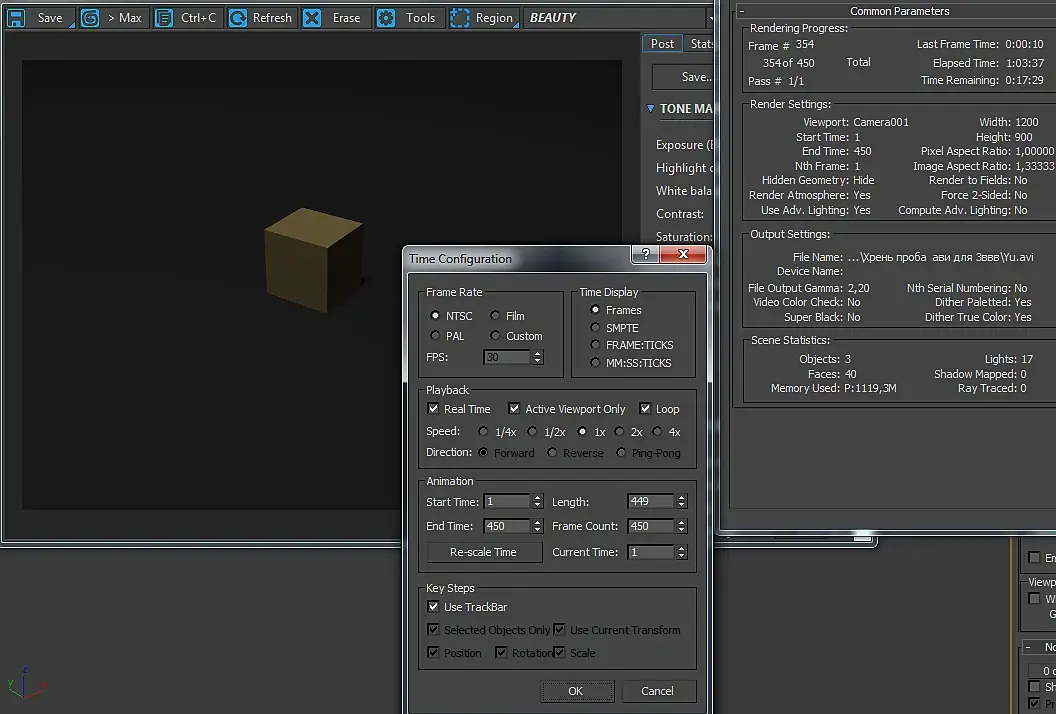Click the help question mark in Time Configuration
Viewport: 1056px width, 714px height.
point(647,255)
